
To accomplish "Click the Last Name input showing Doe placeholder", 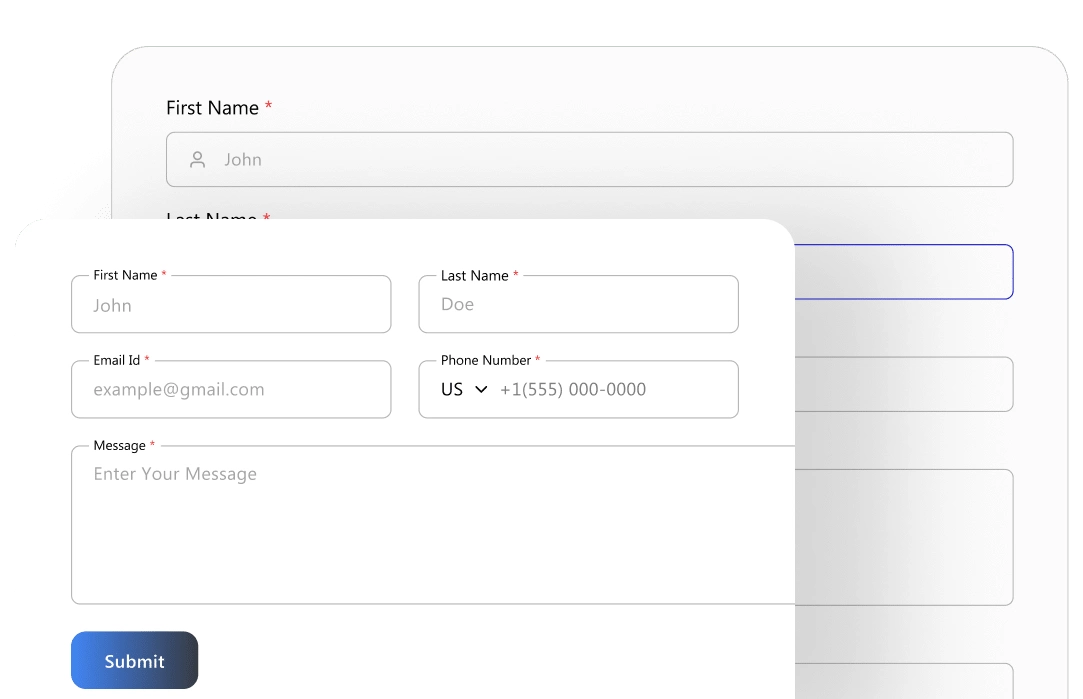I will pyautogui.click(x=578, y=304).
